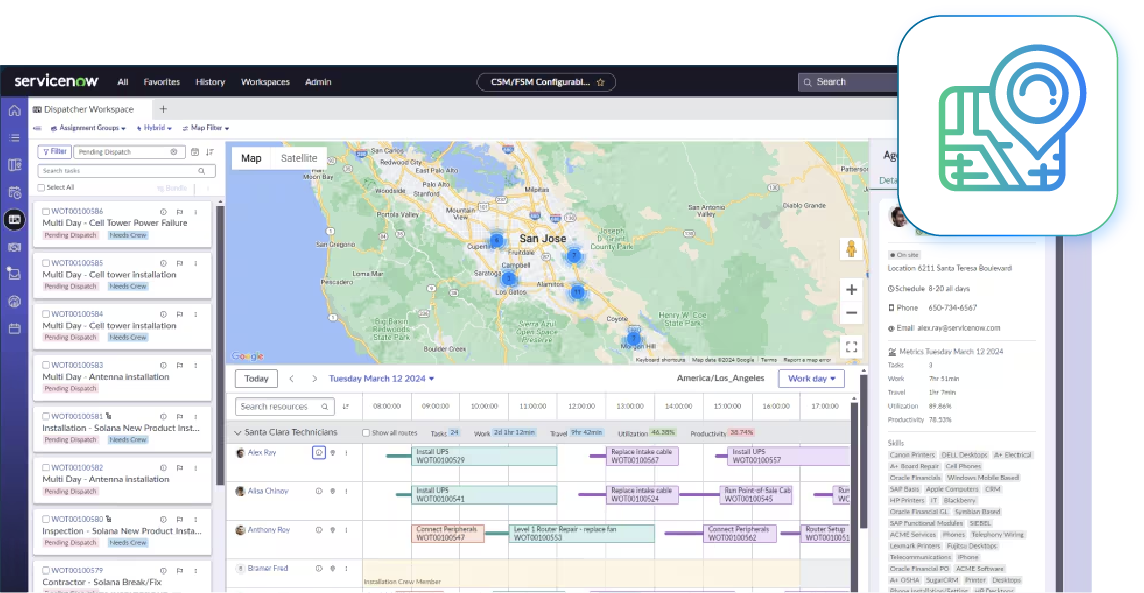Go to the previous day arrow
The height and width of the screenshot is (593, 1144).
point(292,379)
